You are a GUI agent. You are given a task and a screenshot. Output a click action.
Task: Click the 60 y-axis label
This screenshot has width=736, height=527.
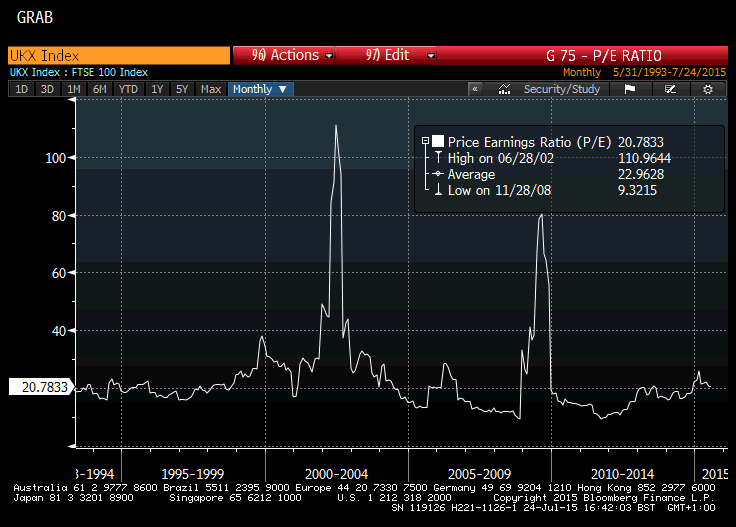59,273
